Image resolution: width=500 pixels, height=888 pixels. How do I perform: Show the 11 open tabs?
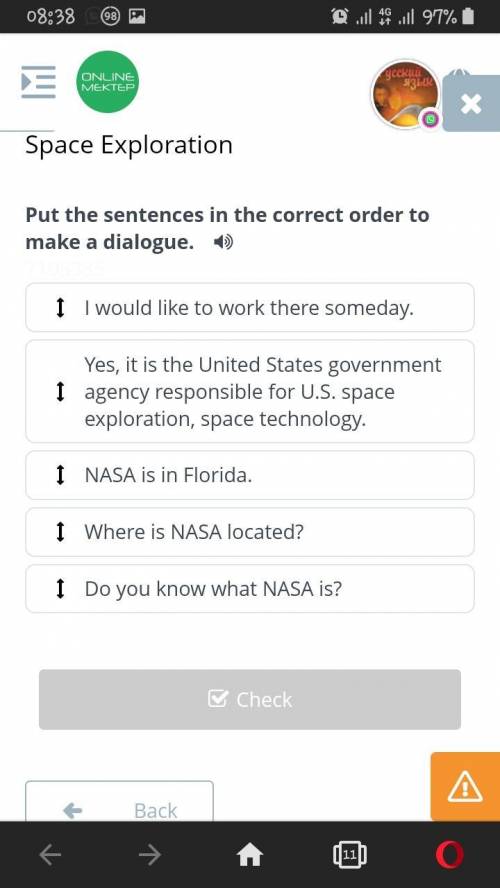(x=350, y=855)
